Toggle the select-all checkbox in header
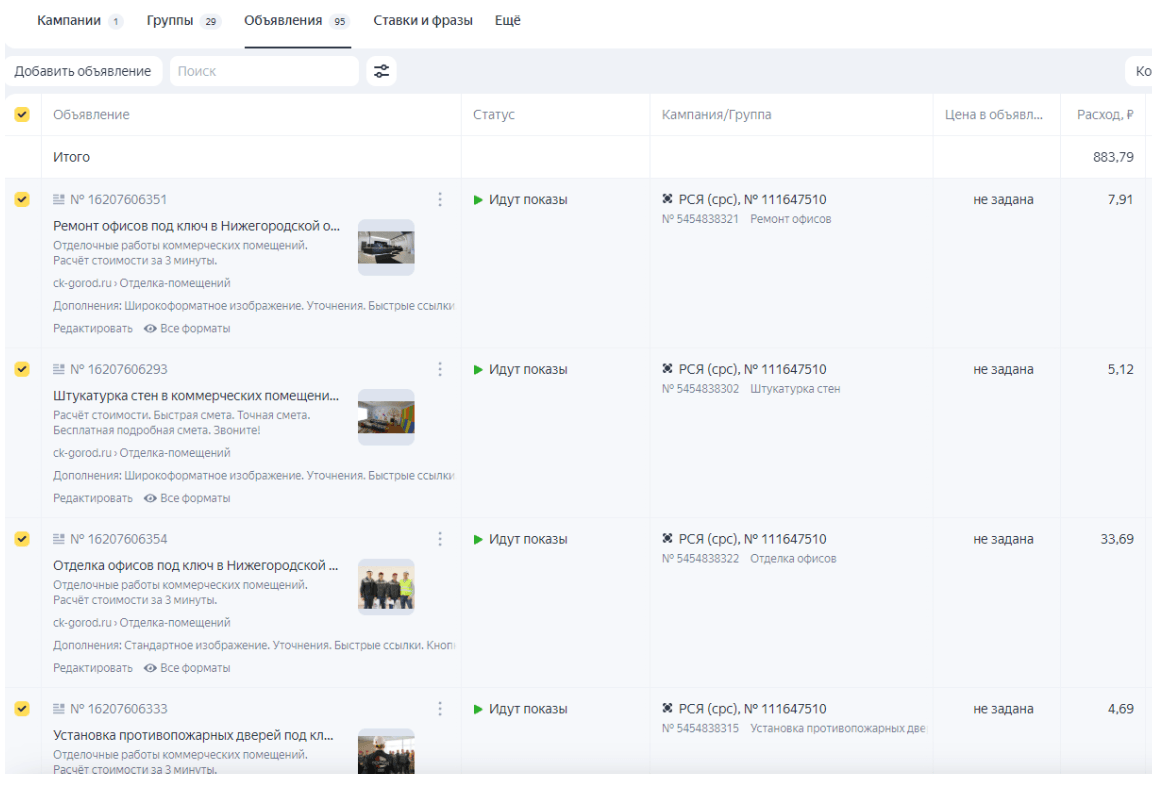This screenshot has width=1157, height=785. point(22,114)
